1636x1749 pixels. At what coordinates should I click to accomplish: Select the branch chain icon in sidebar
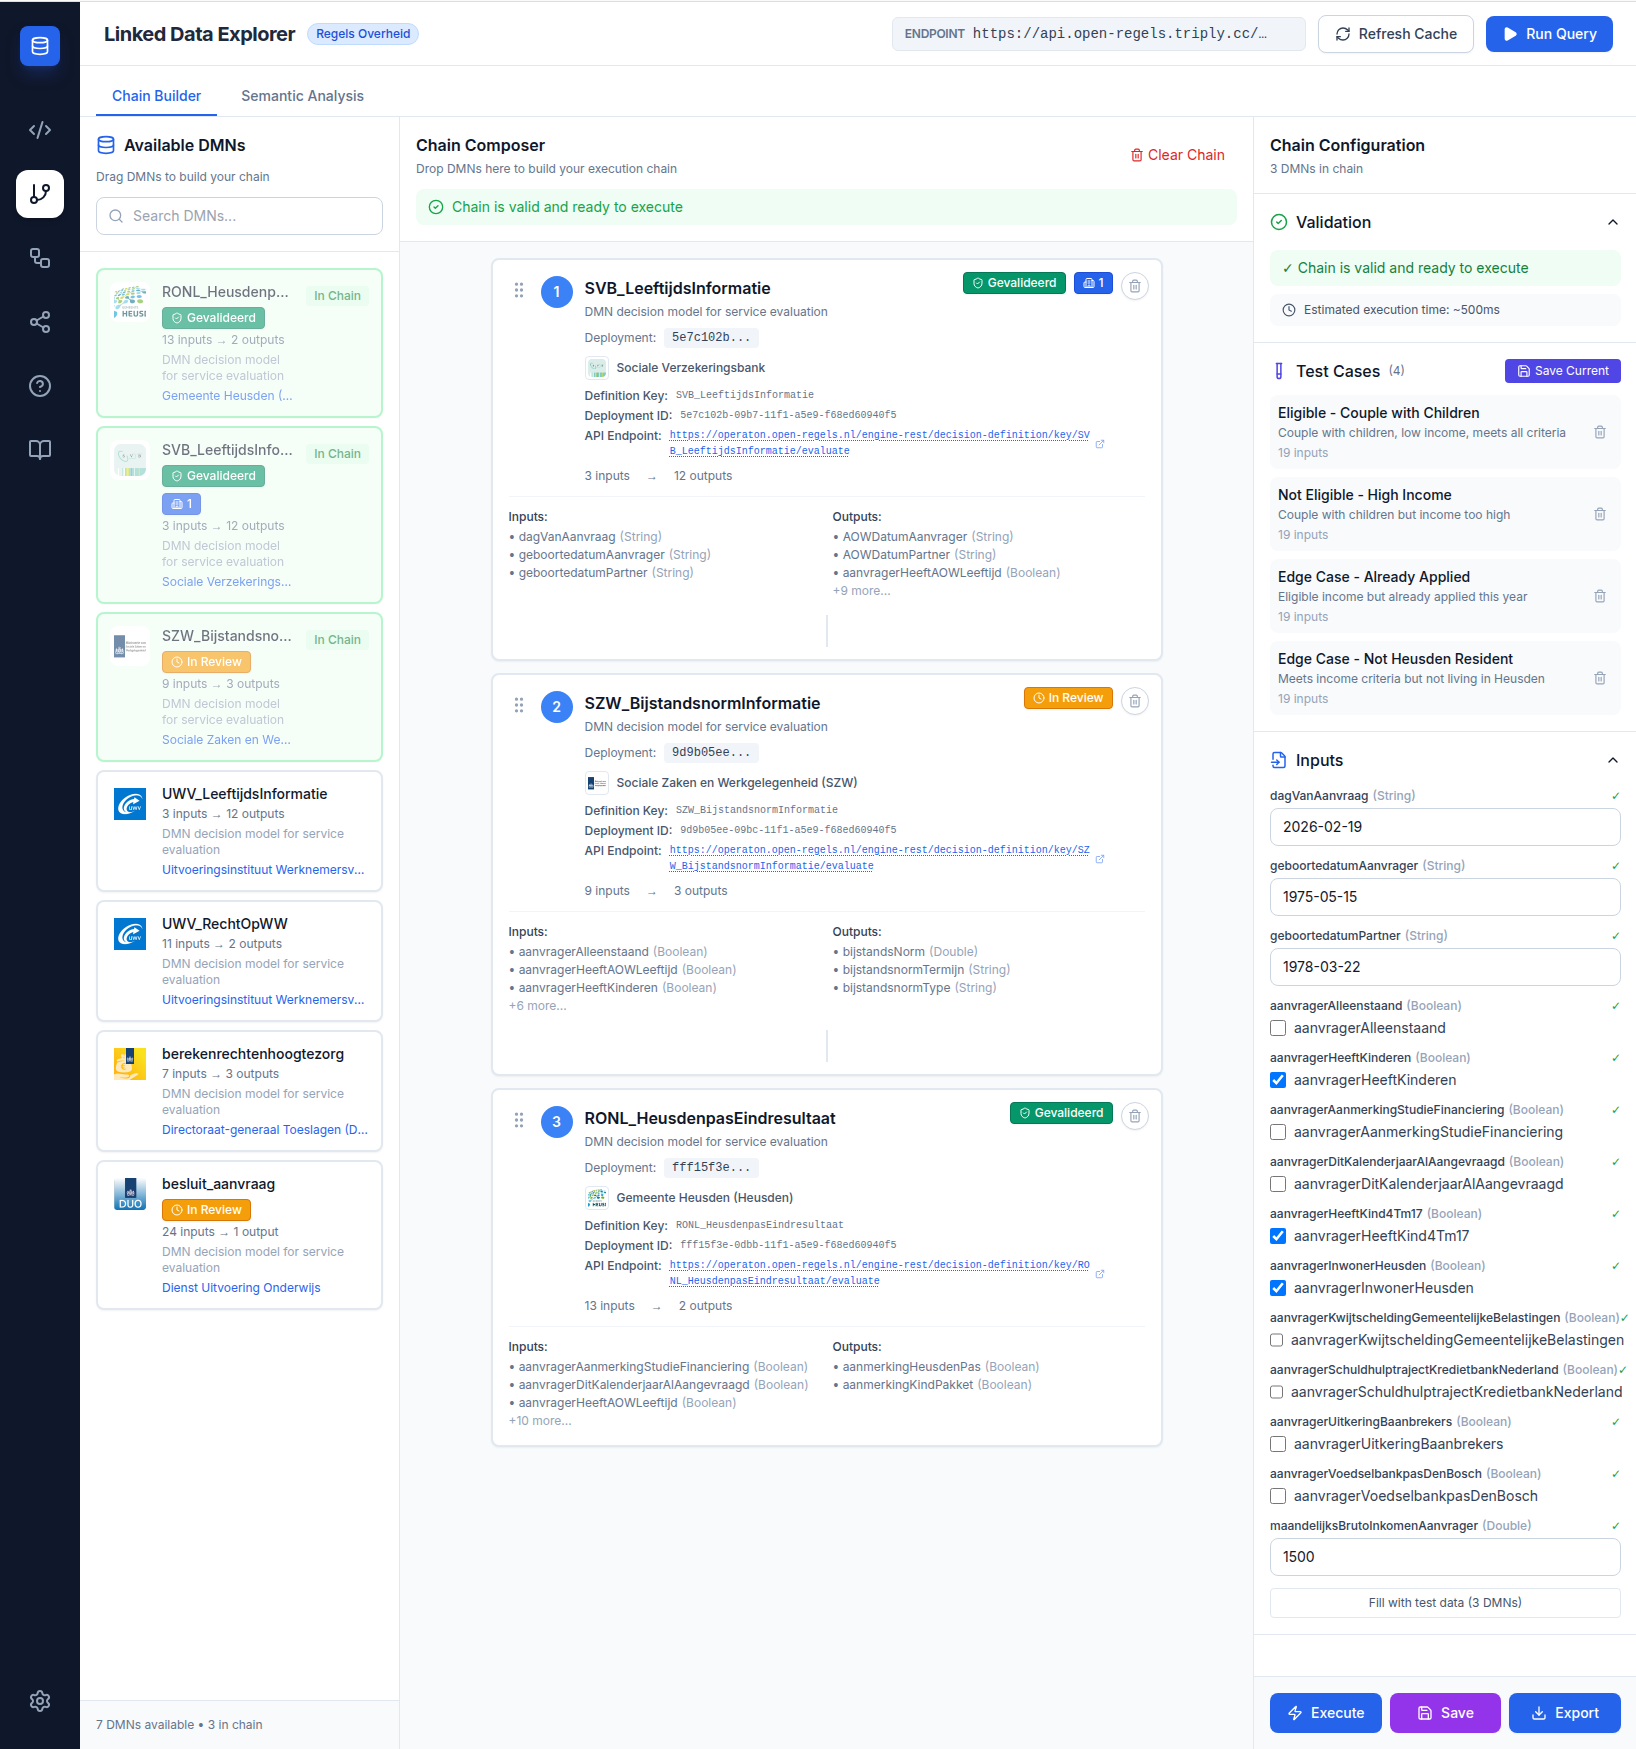40,194
